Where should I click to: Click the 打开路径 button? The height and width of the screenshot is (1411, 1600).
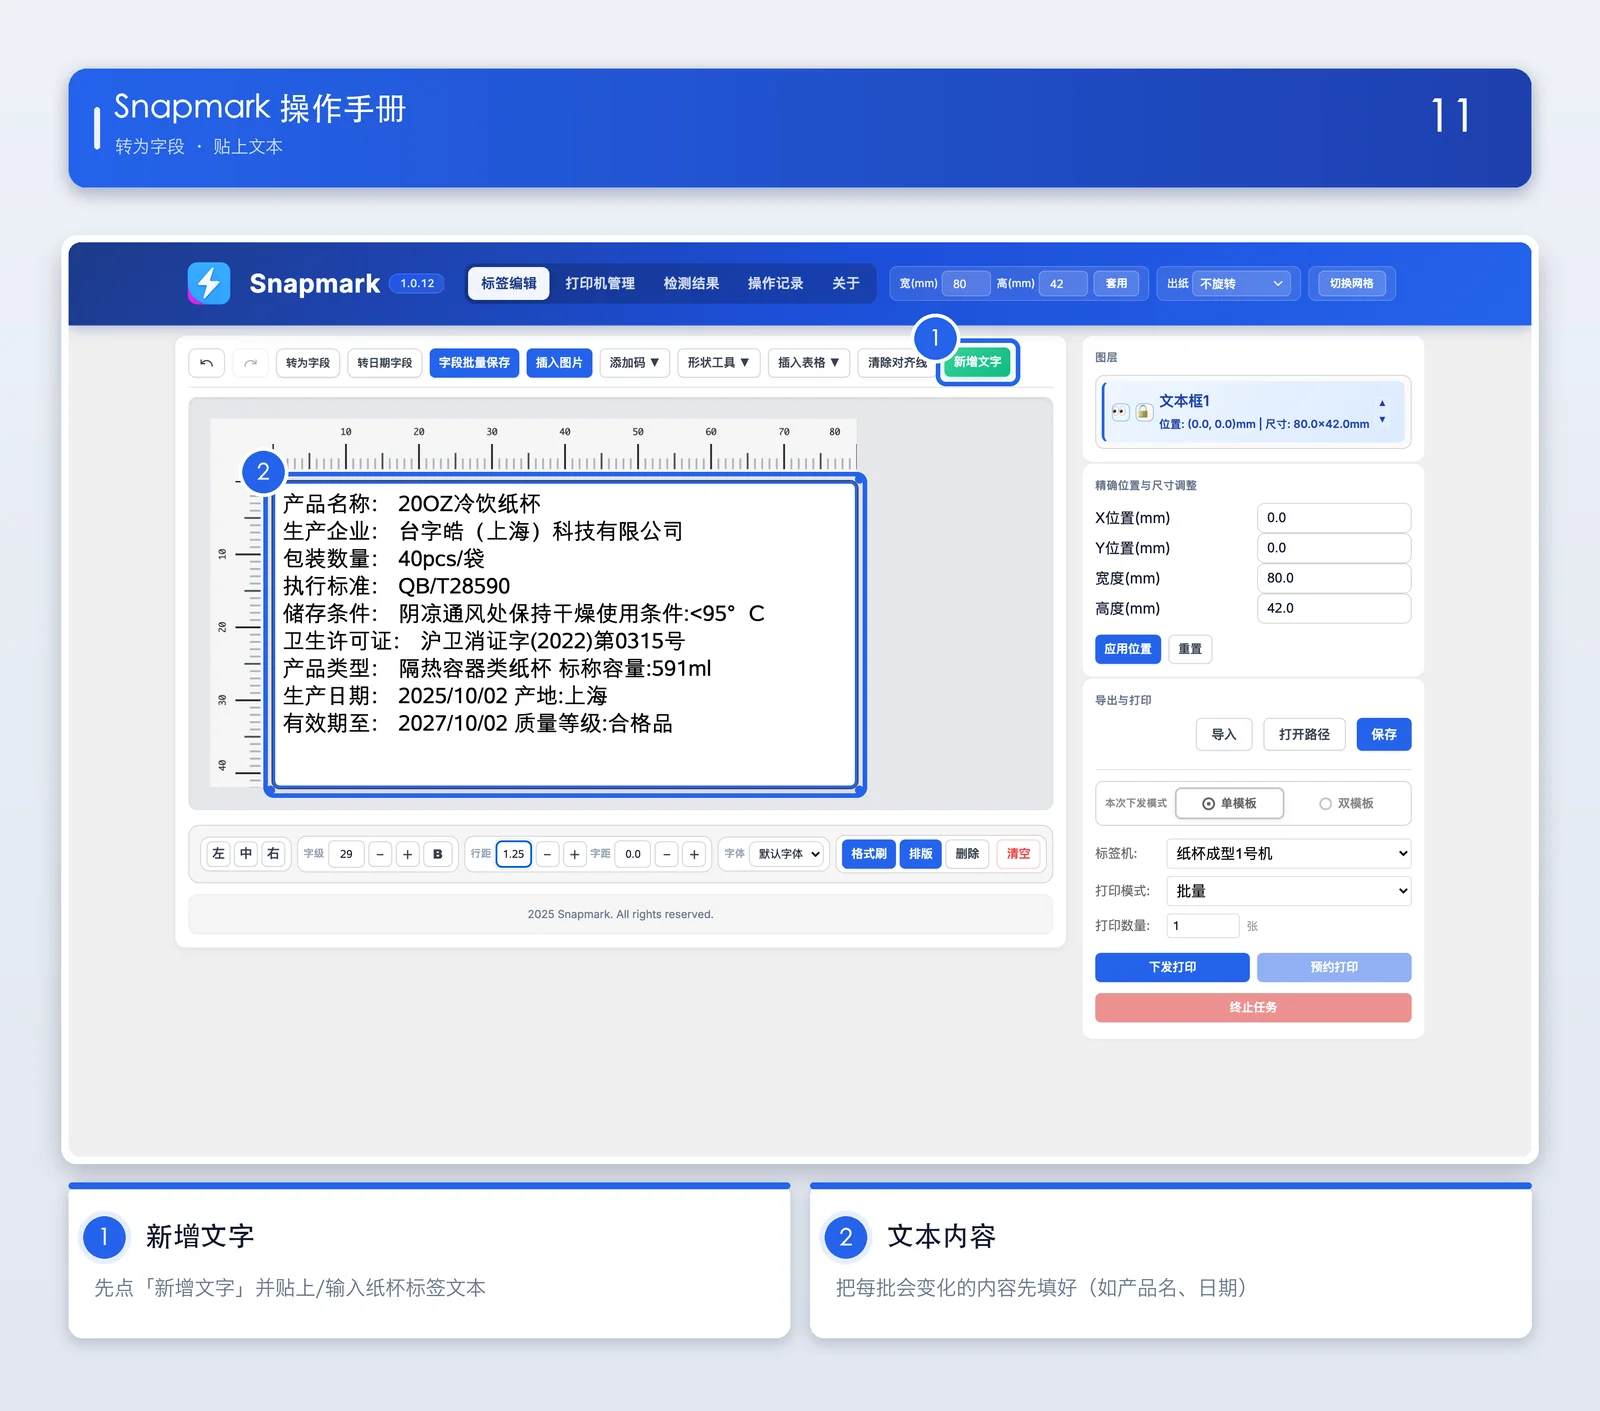[x=1304, y=734]
